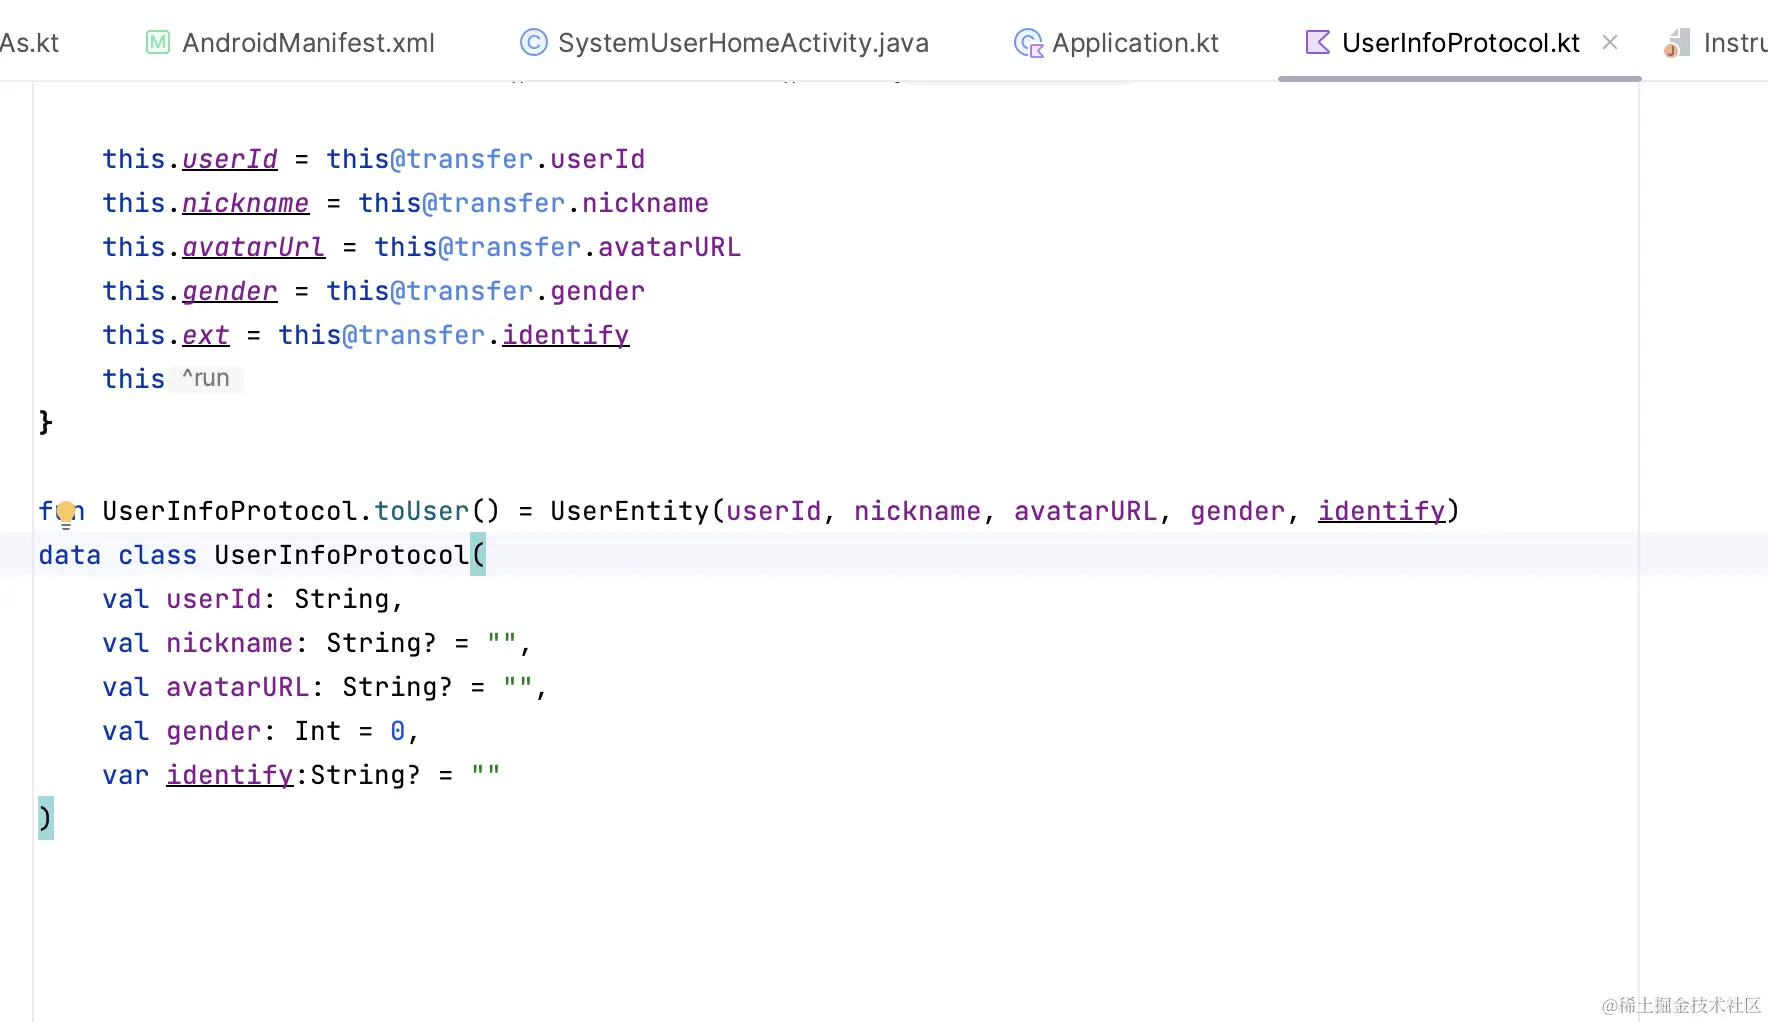Open the partially visible Instru... tab
This screenshot has width=1768, height=1022.
[1716, 42]
